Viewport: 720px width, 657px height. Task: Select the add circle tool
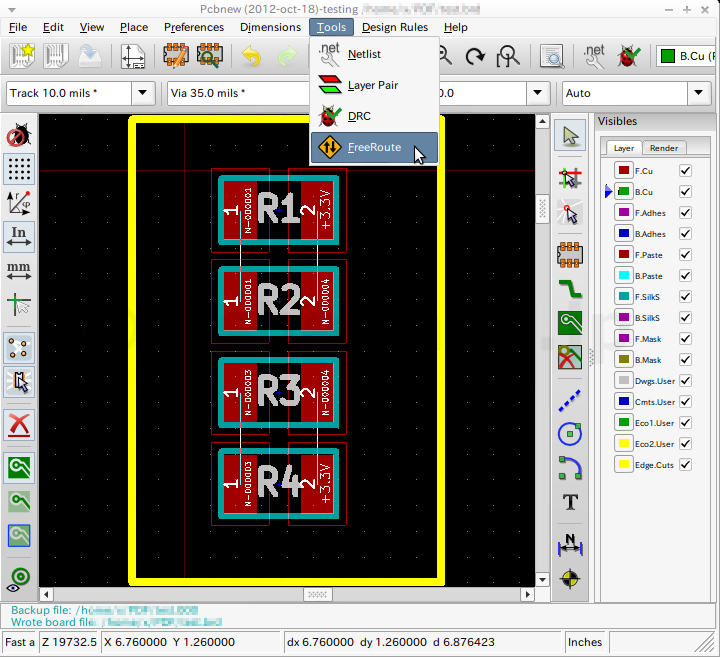pos(570,434)
